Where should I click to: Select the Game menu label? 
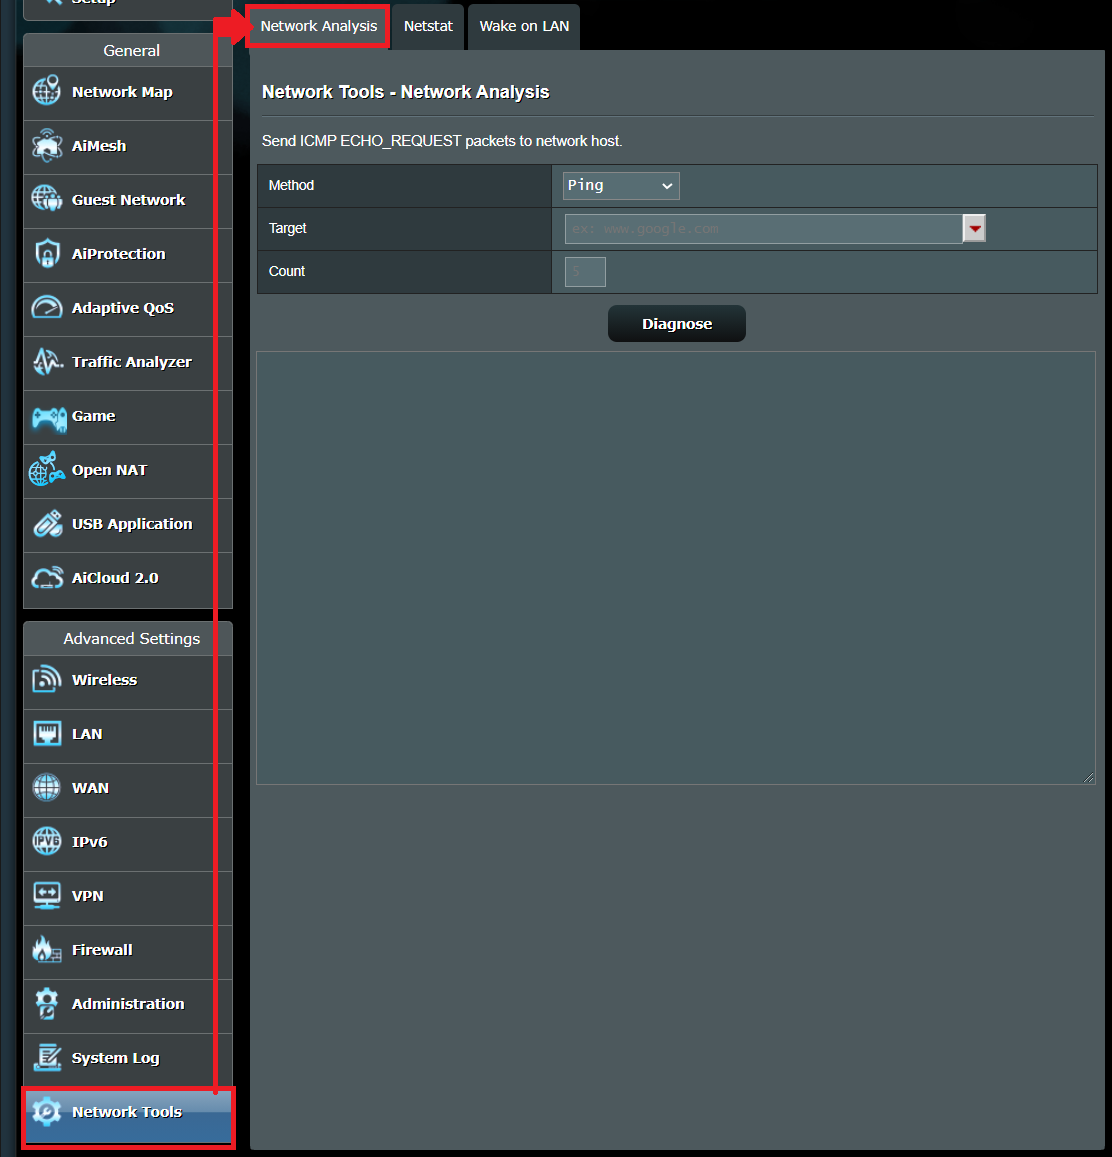(94, 416)
